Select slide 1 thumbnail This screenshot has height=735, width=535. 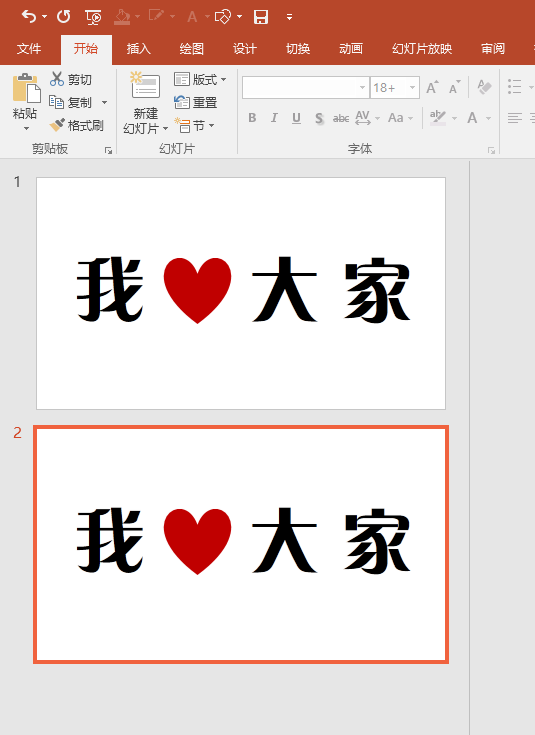[x=241, y=293]
